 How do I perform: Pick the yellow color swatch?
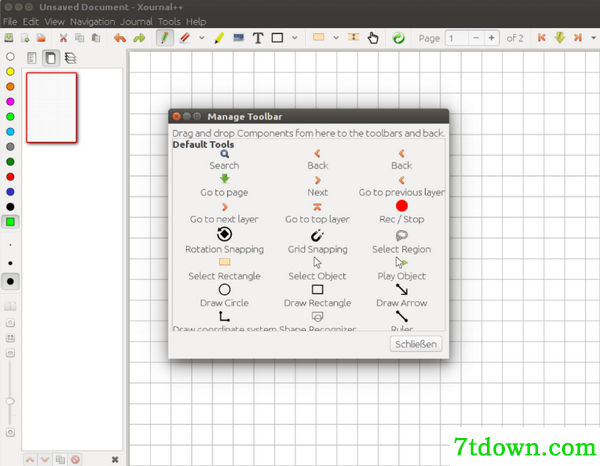[x=10, y=72]
